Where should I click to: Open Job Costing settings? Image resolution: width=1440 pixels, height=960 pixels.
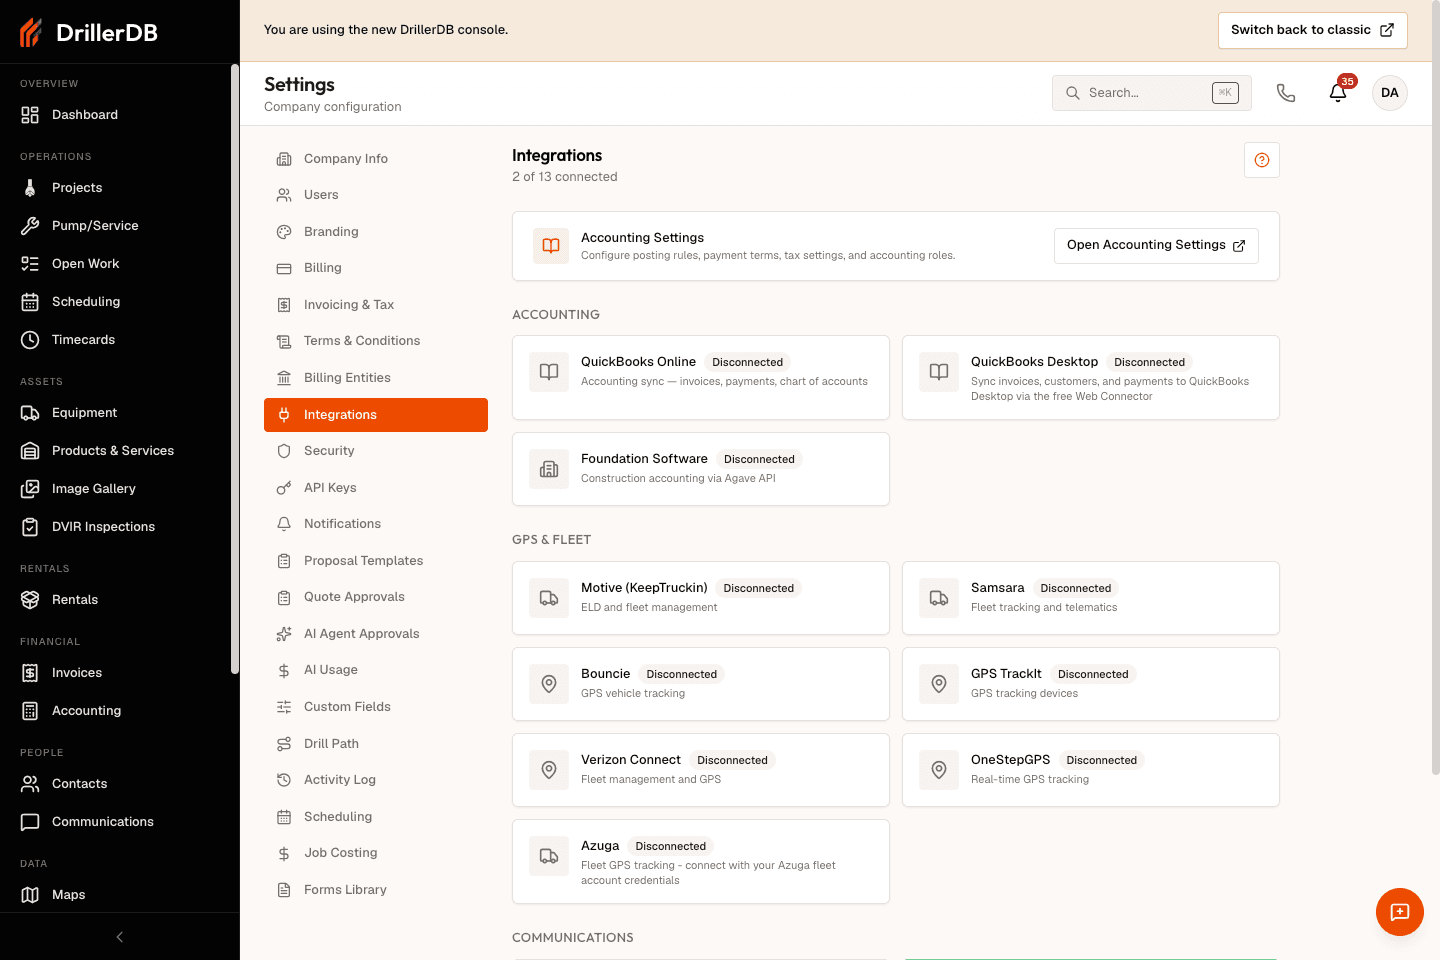click(376, 853)
